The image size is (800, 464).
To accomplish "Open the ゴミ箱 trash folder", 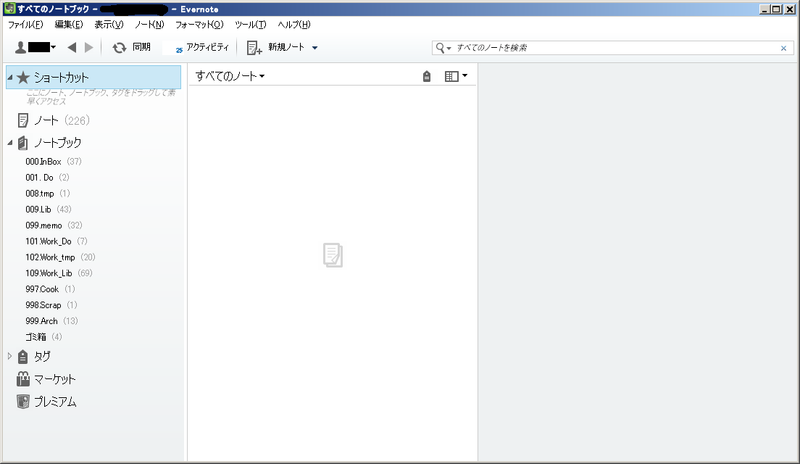I will (x=43, y=337).
